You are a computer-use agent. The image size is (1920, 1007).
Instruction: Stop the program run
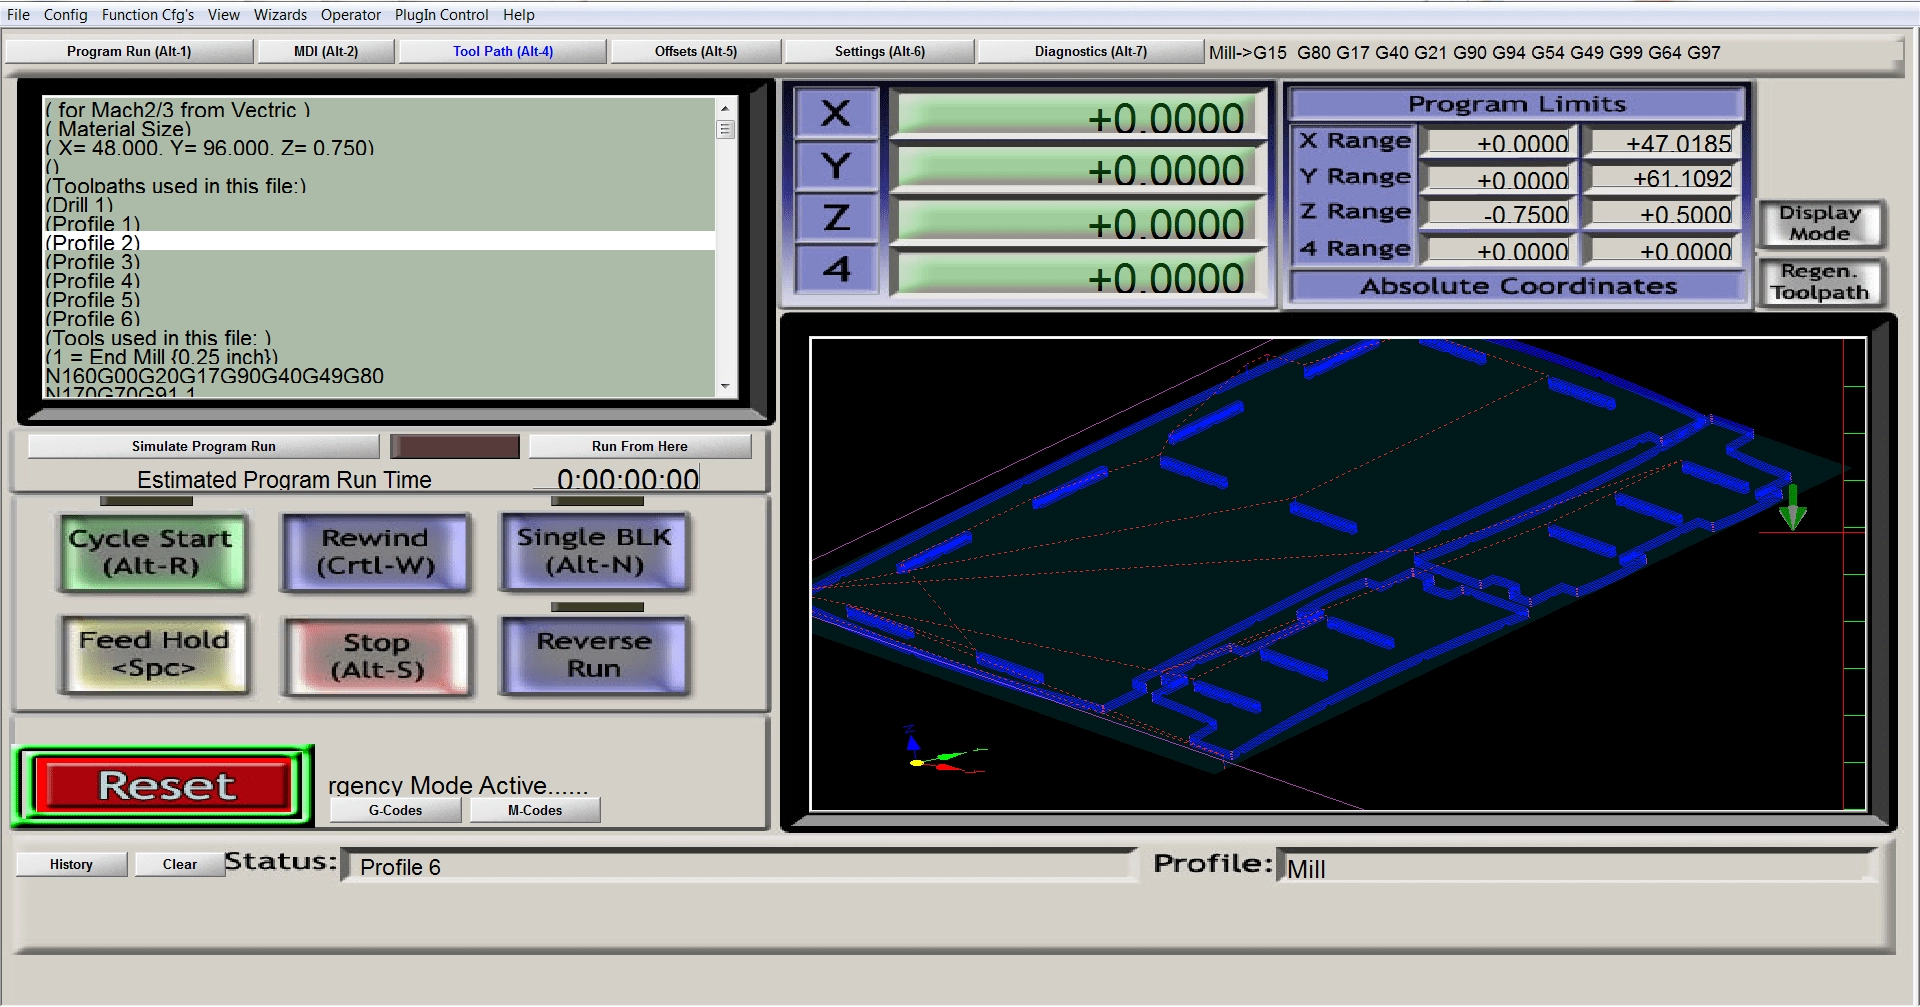click(x=377, y=655)
